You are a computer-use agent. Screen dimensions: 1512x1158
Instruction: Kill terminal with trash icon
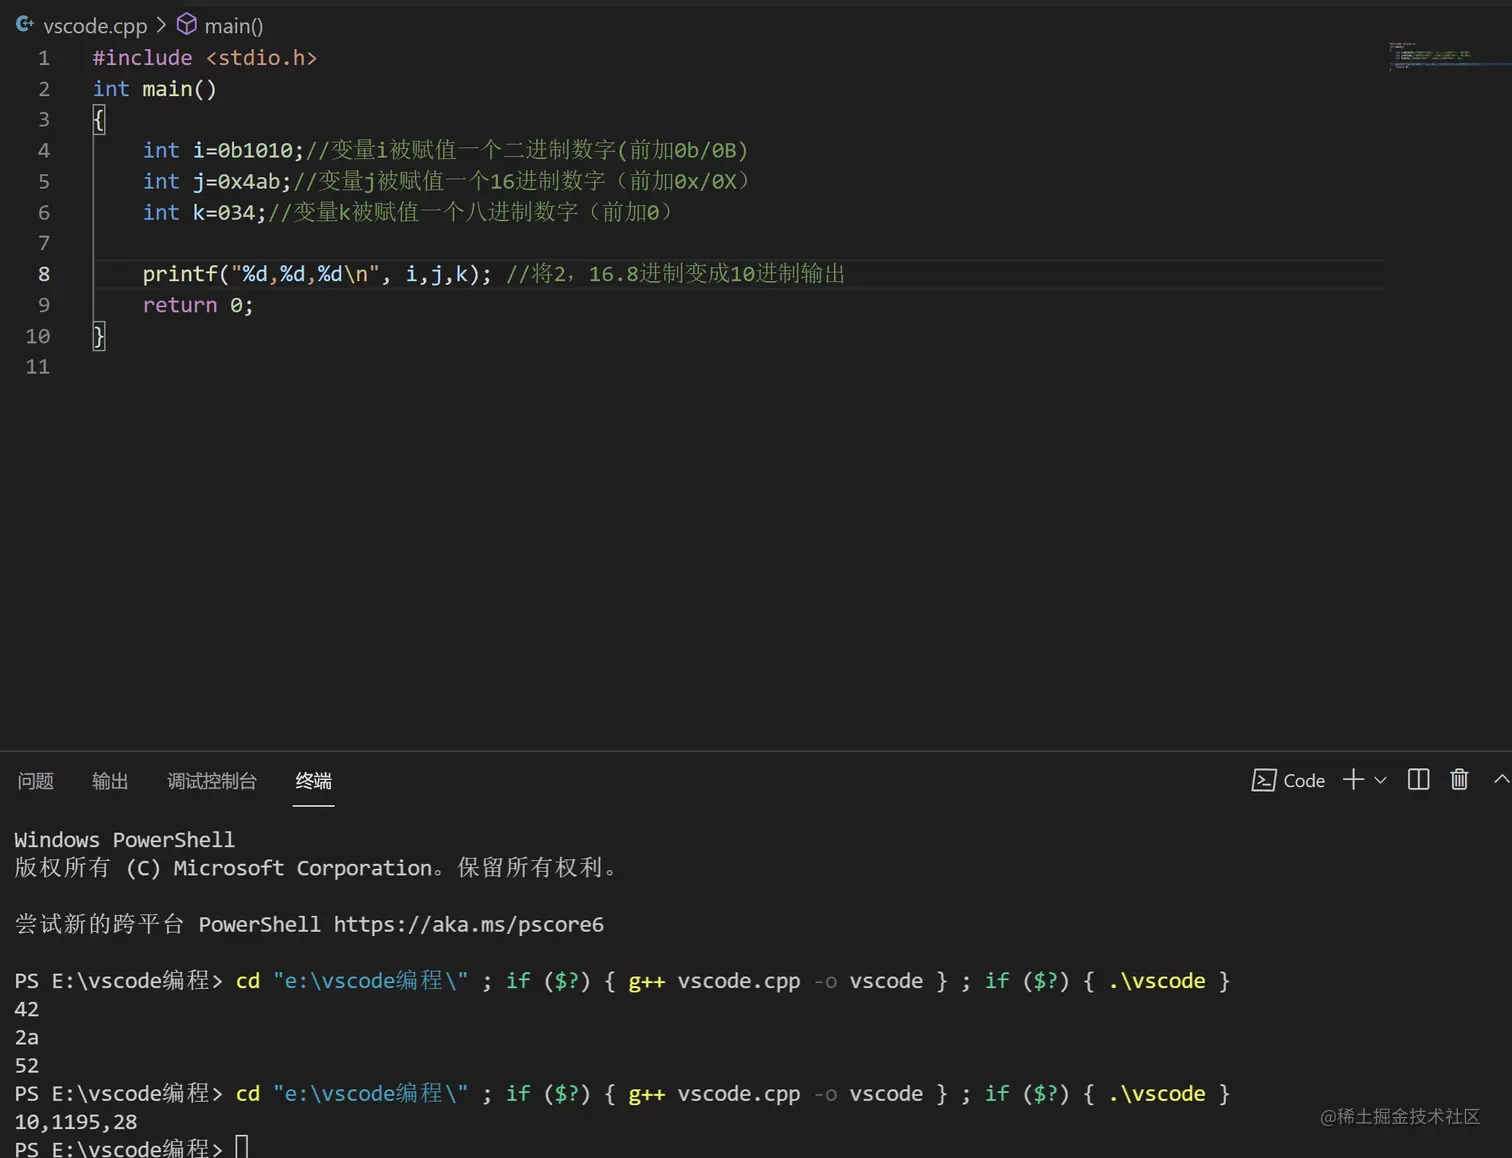[x=1459, y=780]
